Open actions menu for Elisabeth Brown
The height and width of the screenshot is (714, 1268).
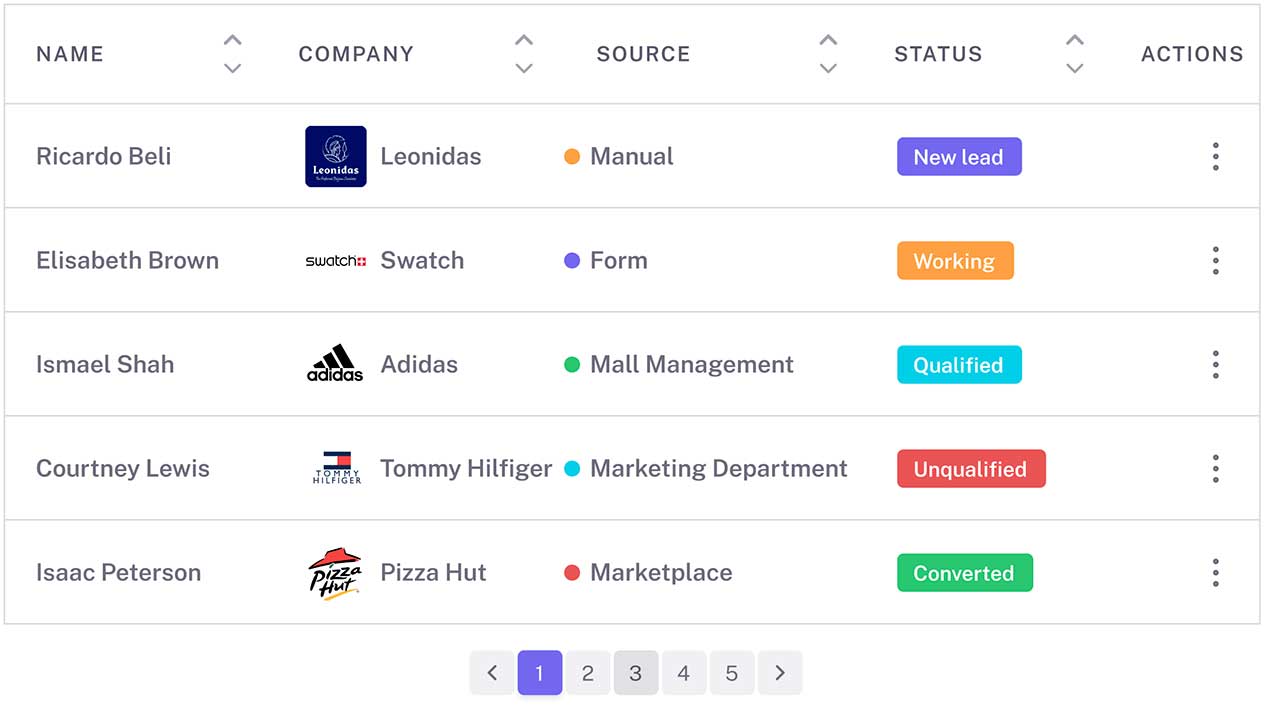pyautogui.click(x=1215, y=261)
